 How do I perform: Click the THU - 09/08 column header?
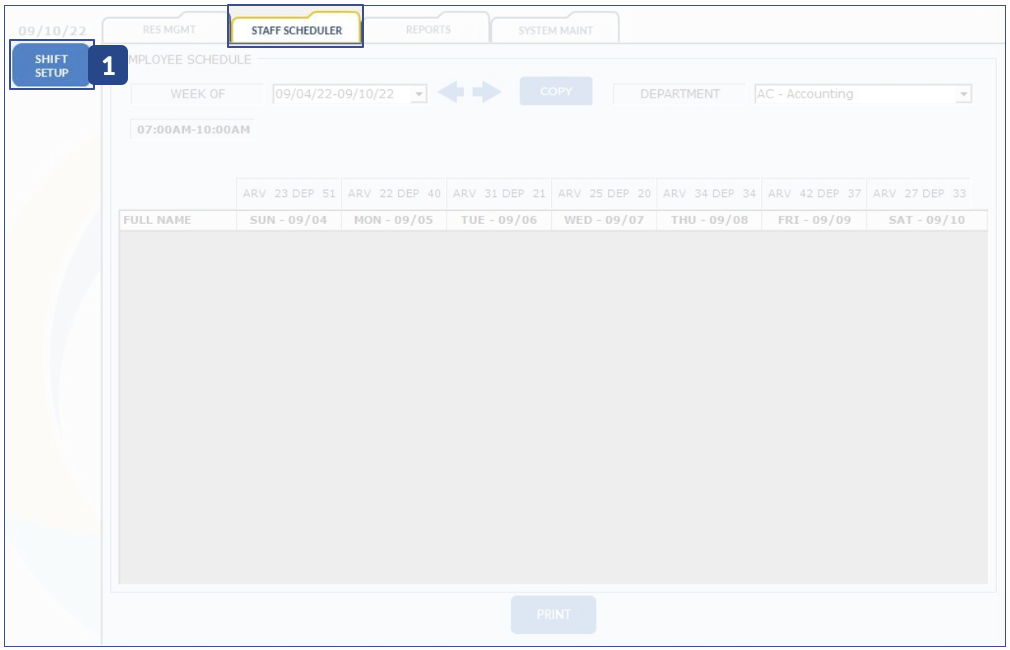(709, 220)
